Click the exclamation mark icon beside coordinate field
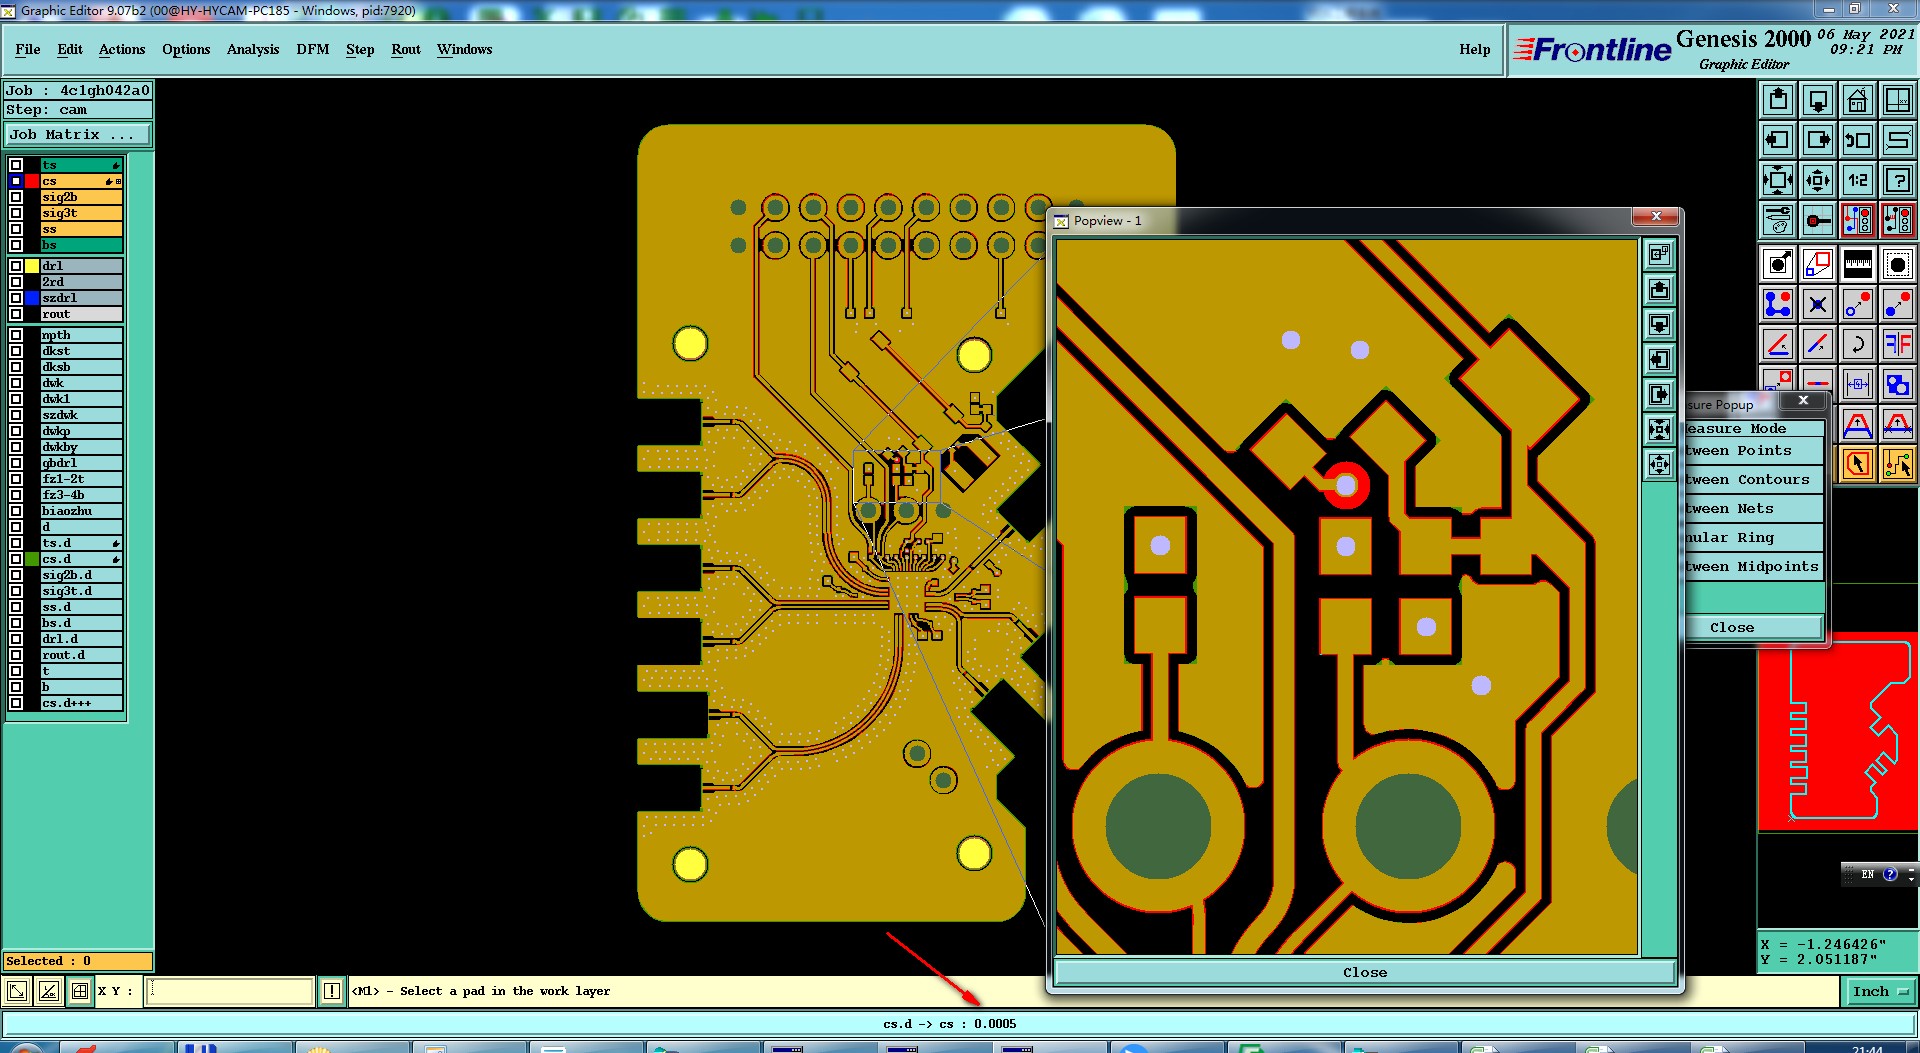The image size is (1920, 1053). 332,991
